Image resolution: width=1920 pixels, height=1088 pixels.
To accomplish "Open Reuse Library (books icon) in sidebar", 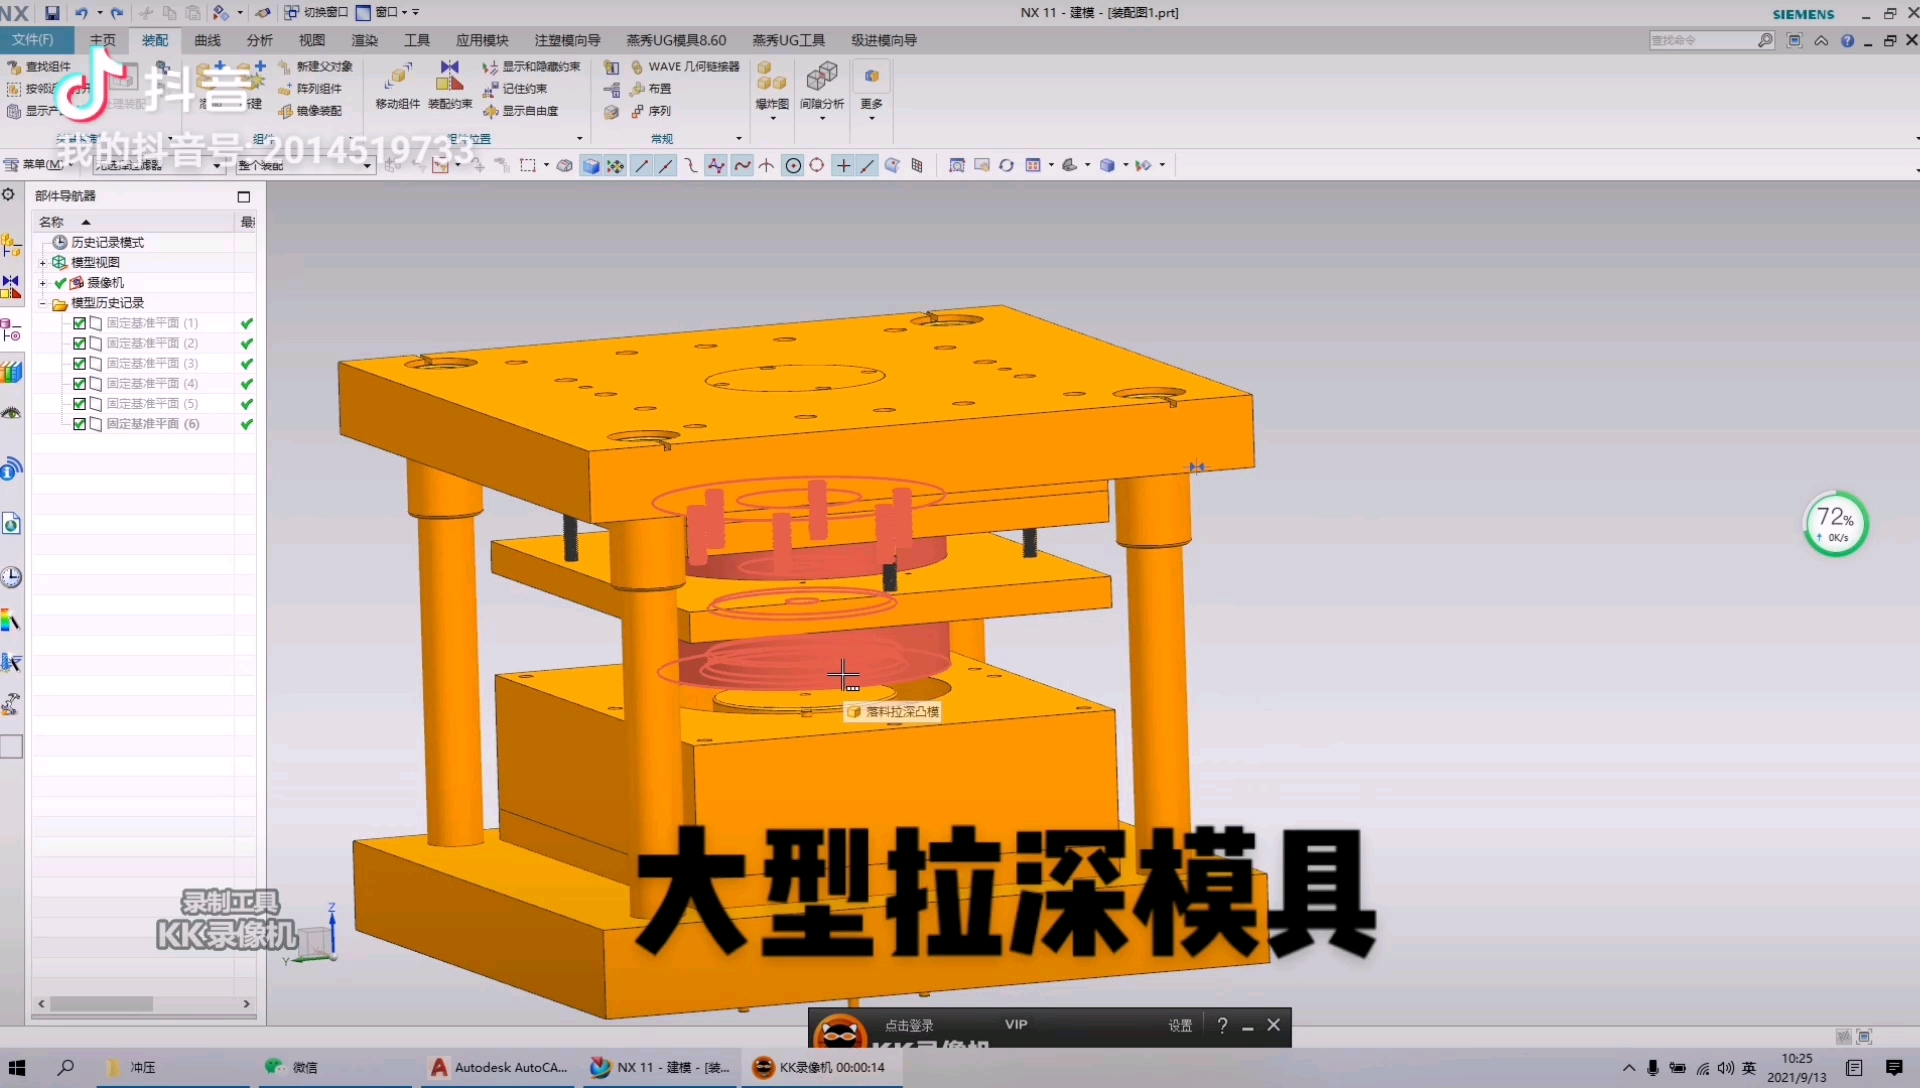I will (11, 372).
